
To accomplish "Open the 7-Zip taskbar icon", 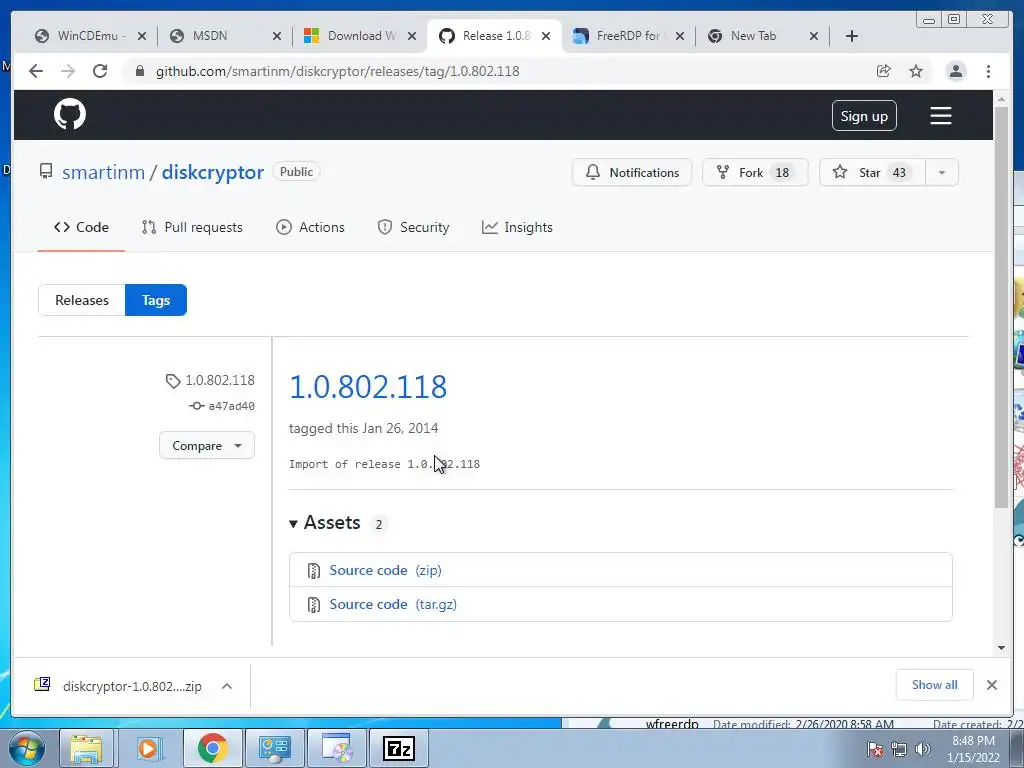I will click(398, 748).
